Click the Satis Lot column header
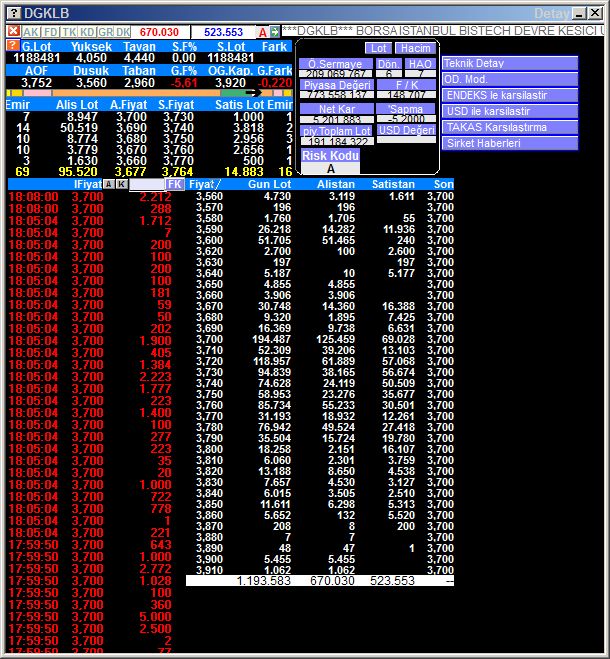This screenshot has height=659, width=610. [x=240, y=105]
